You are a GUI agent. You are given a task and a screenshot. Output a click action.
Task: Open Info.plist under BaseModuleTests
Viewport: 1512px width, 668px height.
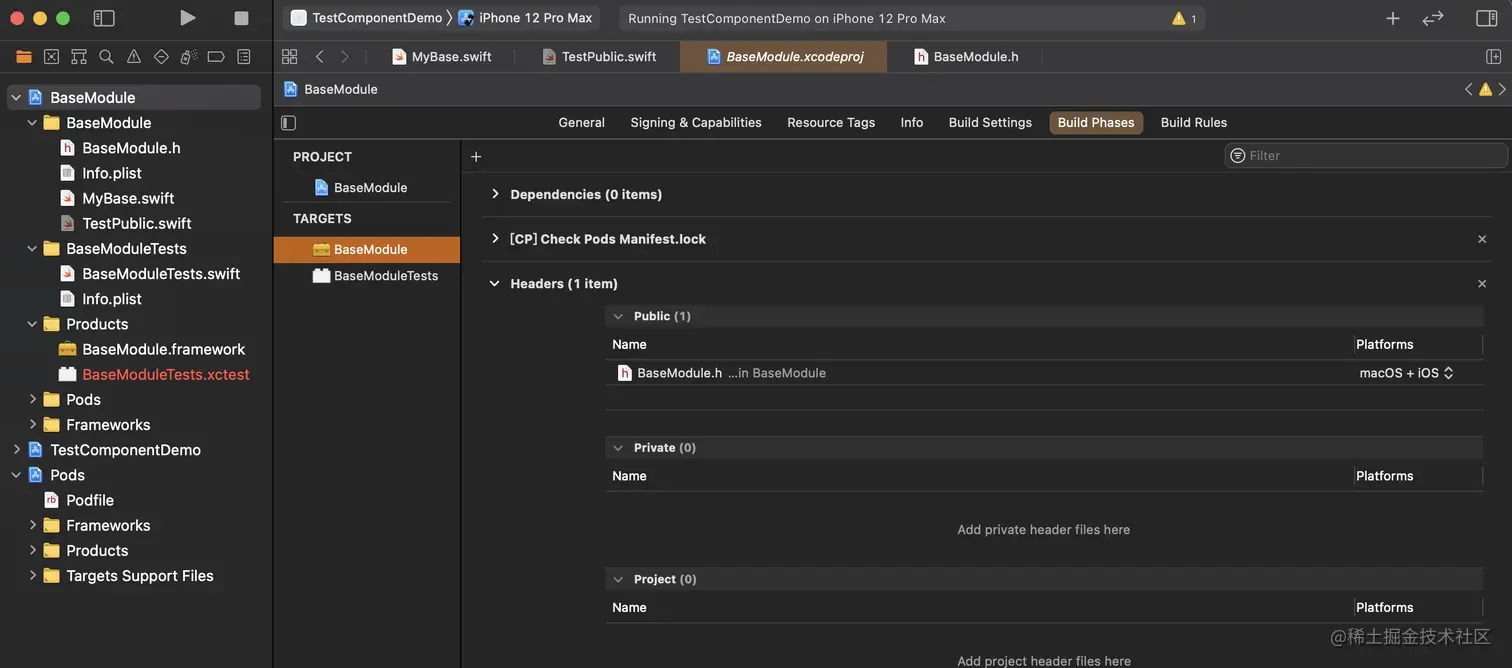tap(111, 299)
